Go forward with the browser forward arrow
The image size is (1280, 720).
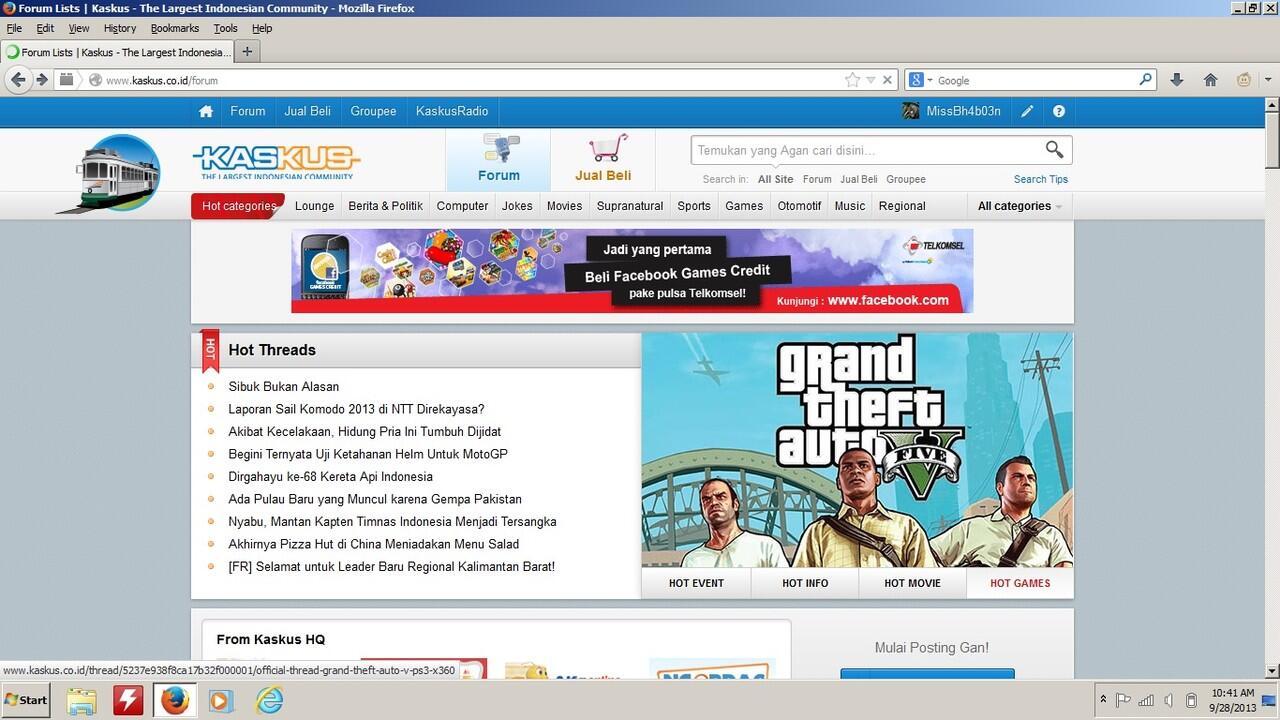point(42,80)
